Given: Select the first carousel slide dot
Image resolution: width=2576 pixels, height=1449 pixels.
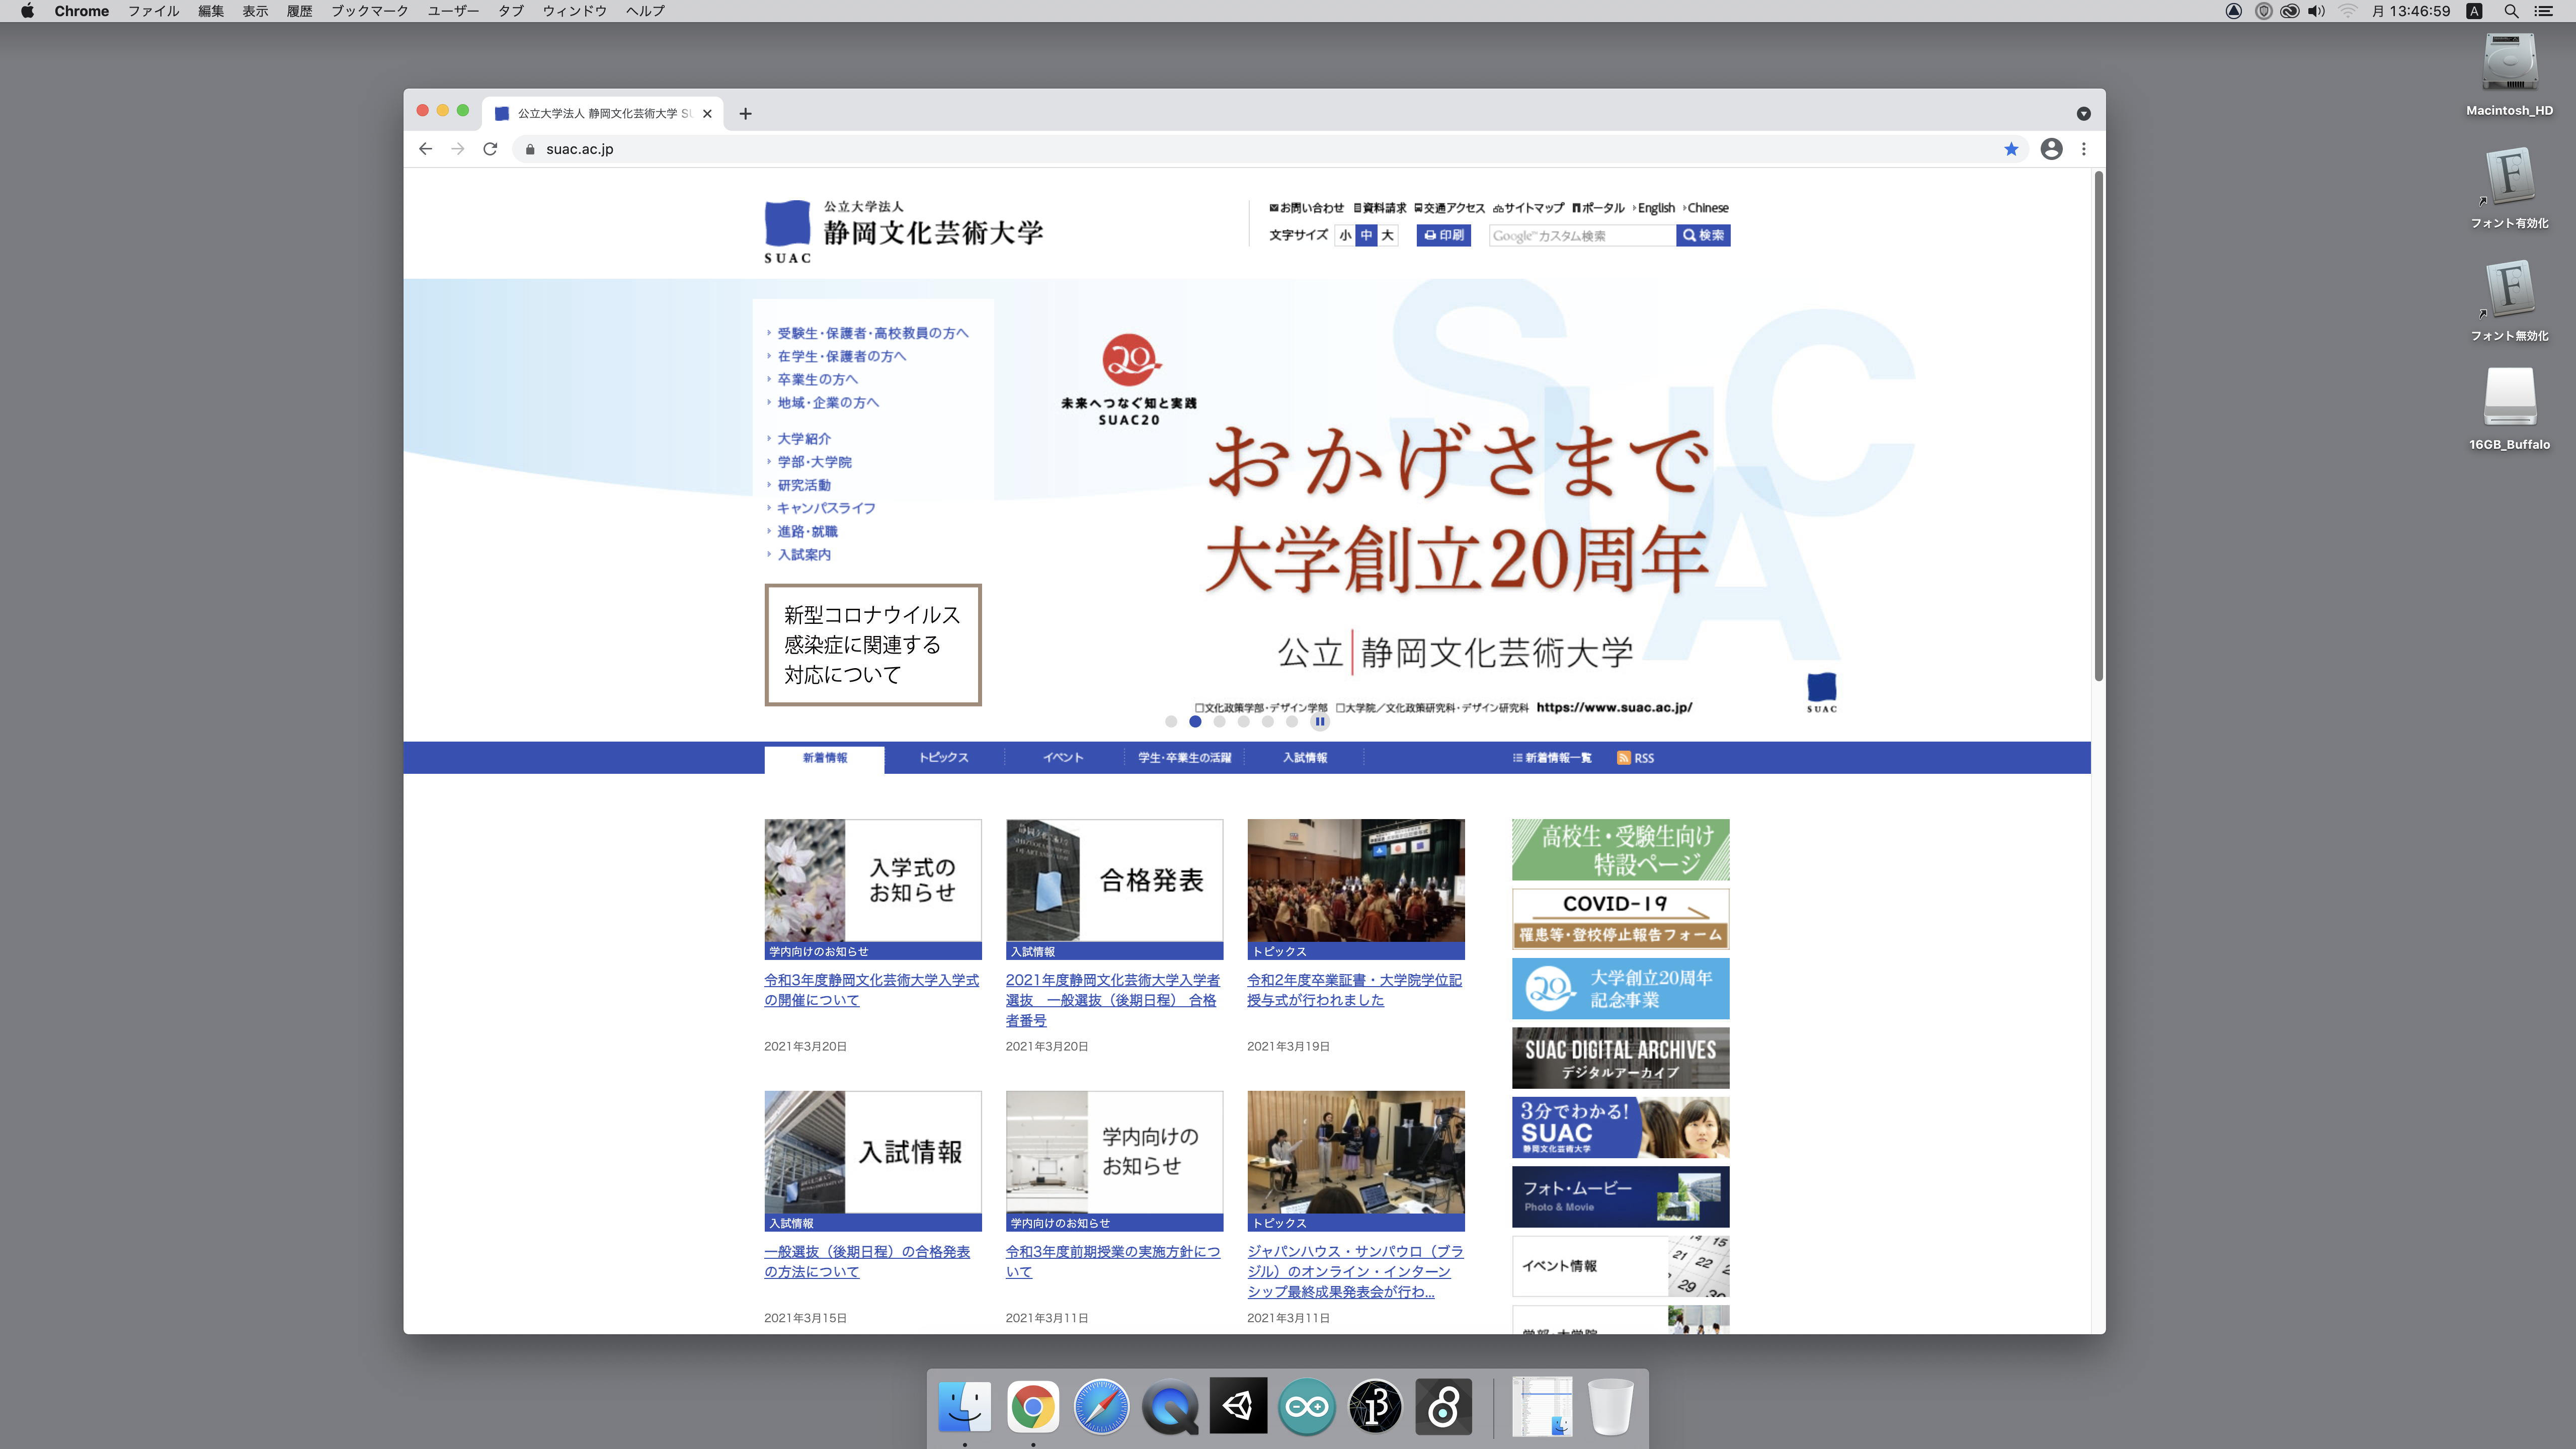Looking at the screenshot, I should (1171, 721).
